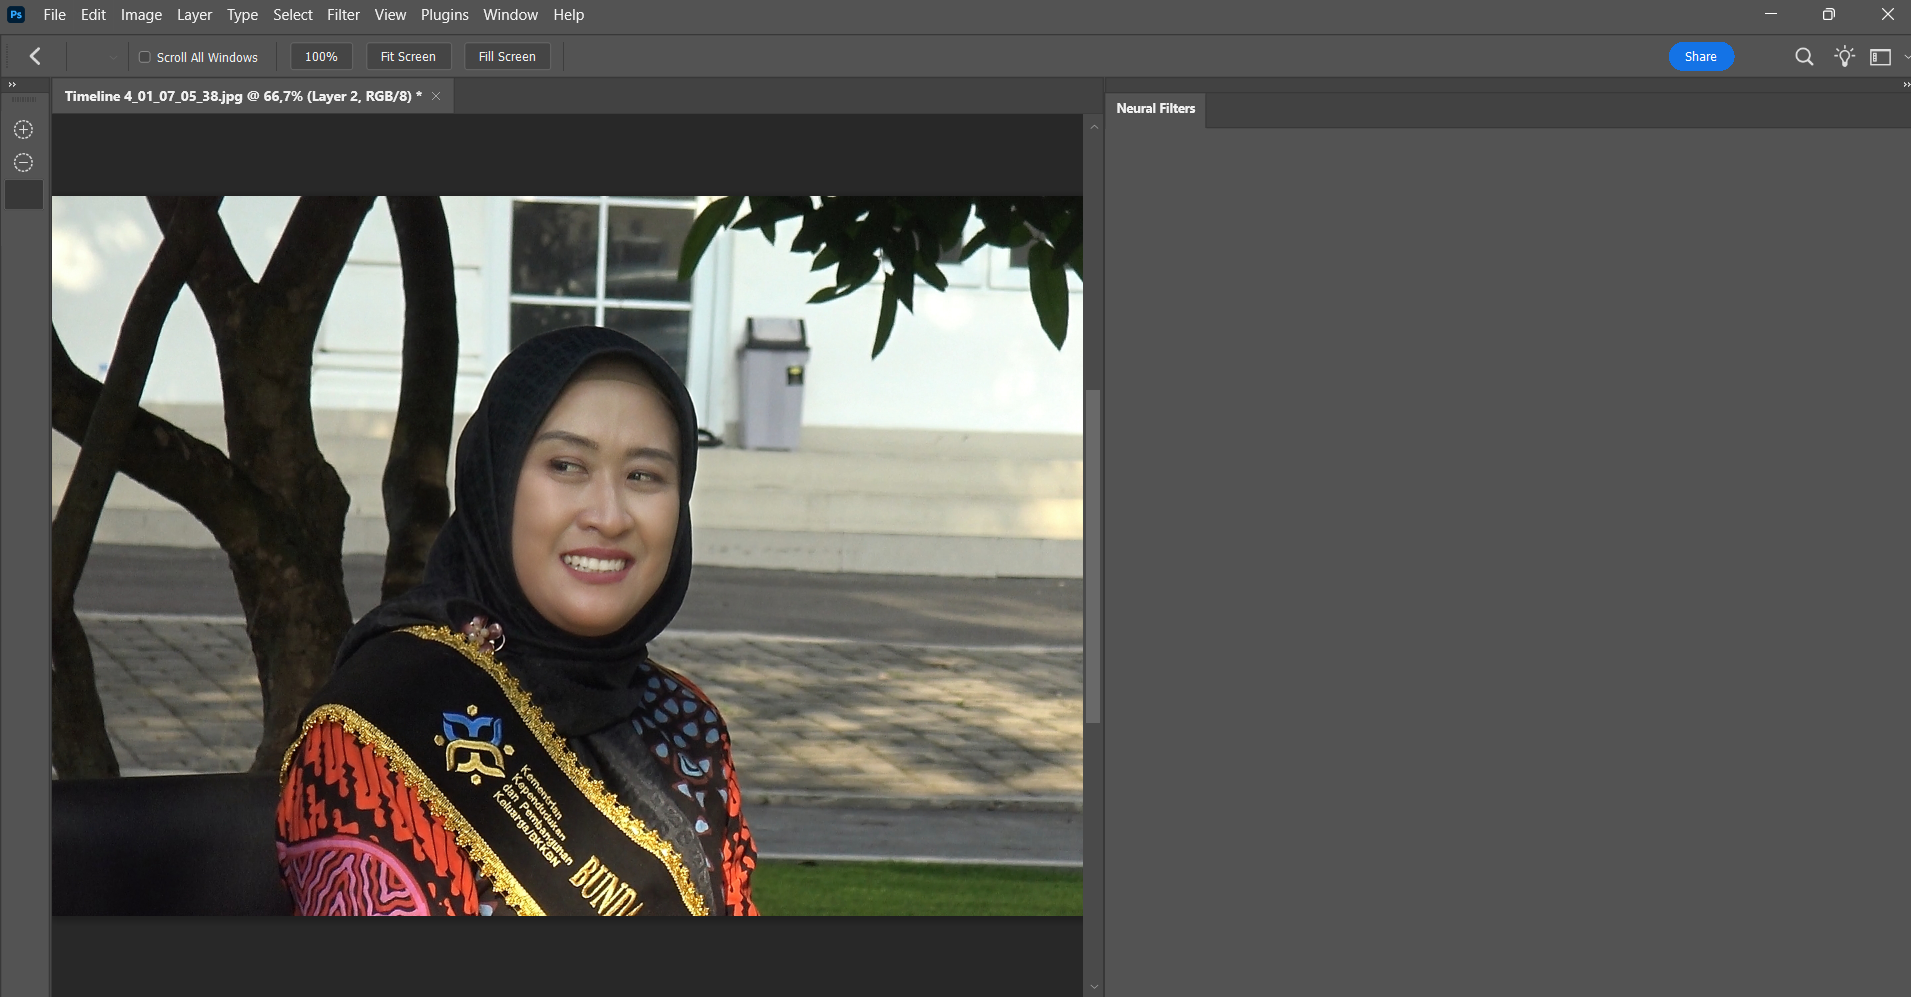The image size is (1911, 997).
Task: Click the Photoshop Ps logo icon
Action: click(15, 14)
